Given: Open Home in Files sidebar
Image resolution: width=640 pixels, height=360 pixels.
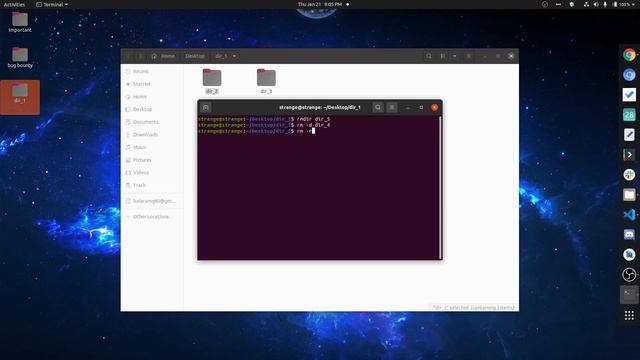Looking at the screenshot, I should pyautogui.click(x=152, y=97).
